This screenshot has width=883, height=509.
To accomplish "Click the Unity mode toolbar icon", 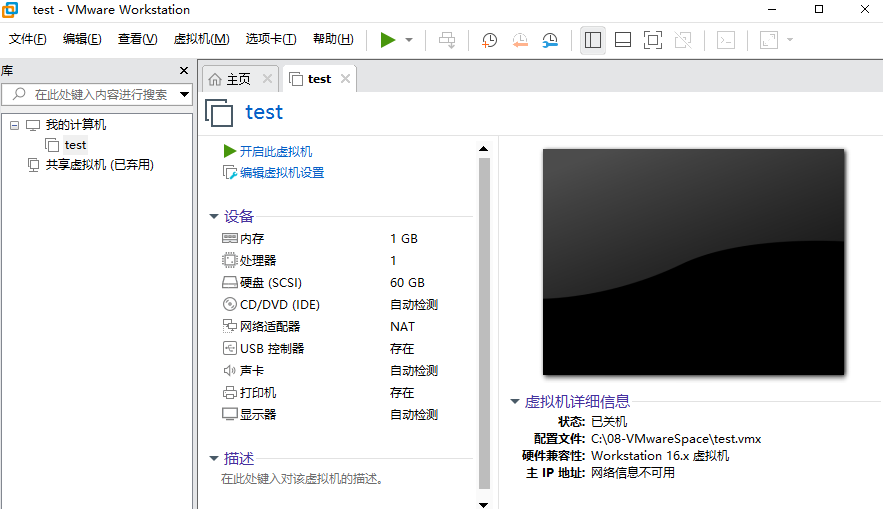I will coord(683,40).
